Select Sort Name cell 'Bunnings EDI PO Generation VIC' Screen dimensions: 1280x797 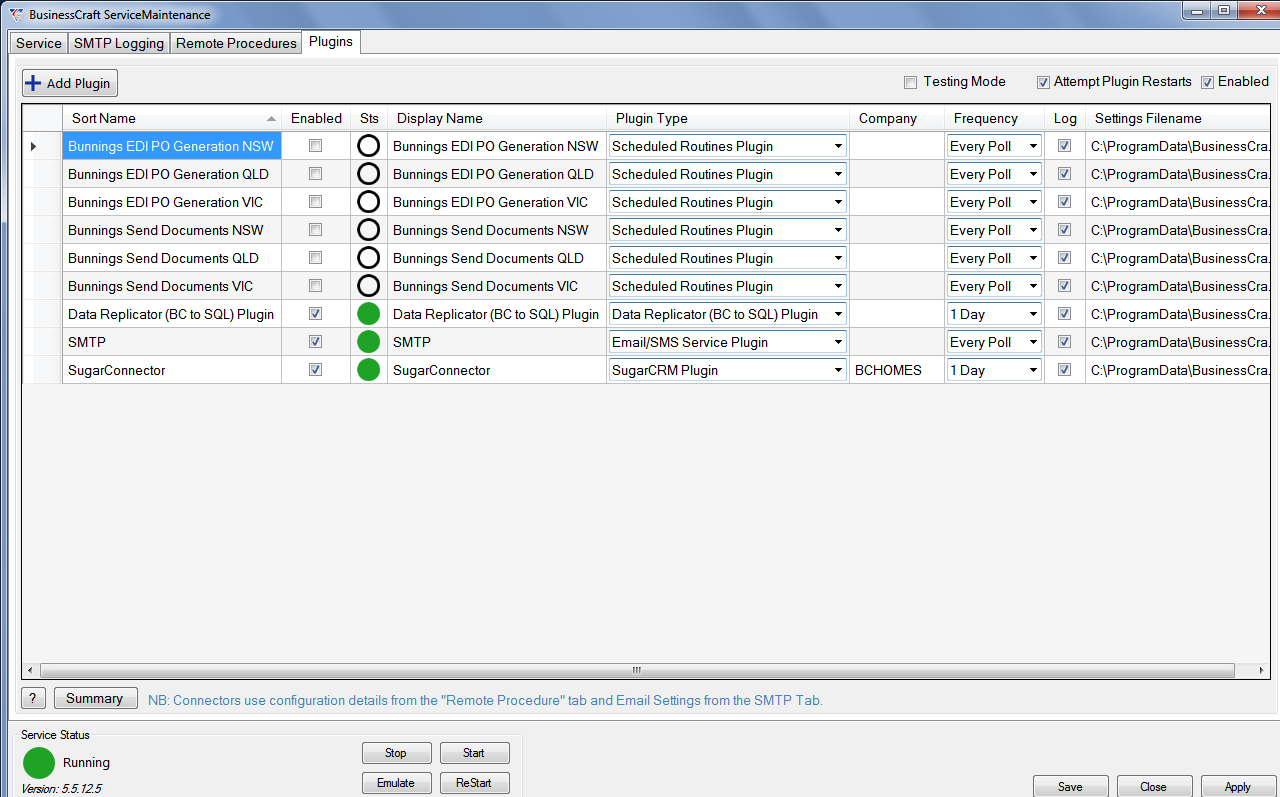coord(172,202)
